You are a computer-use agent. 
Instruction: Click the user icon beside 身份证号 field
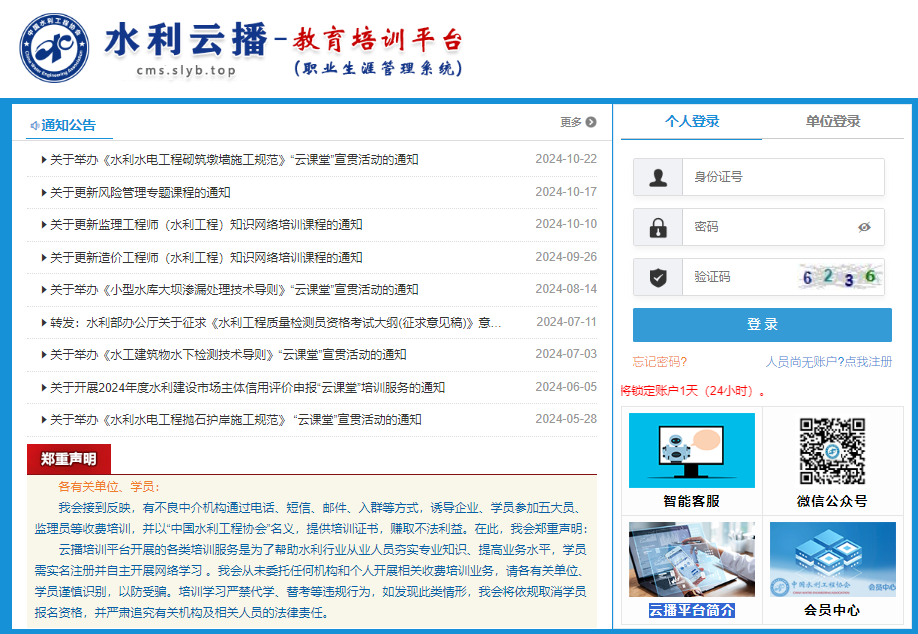(658, 177)
